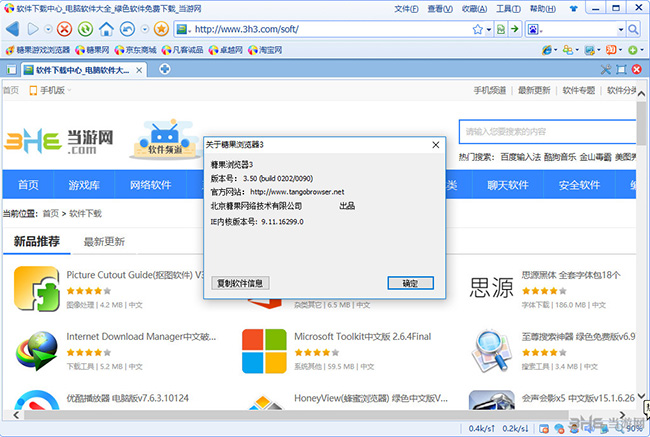
Task: Open the 收藏(A) menu
Action: click(x=474, y=9)
